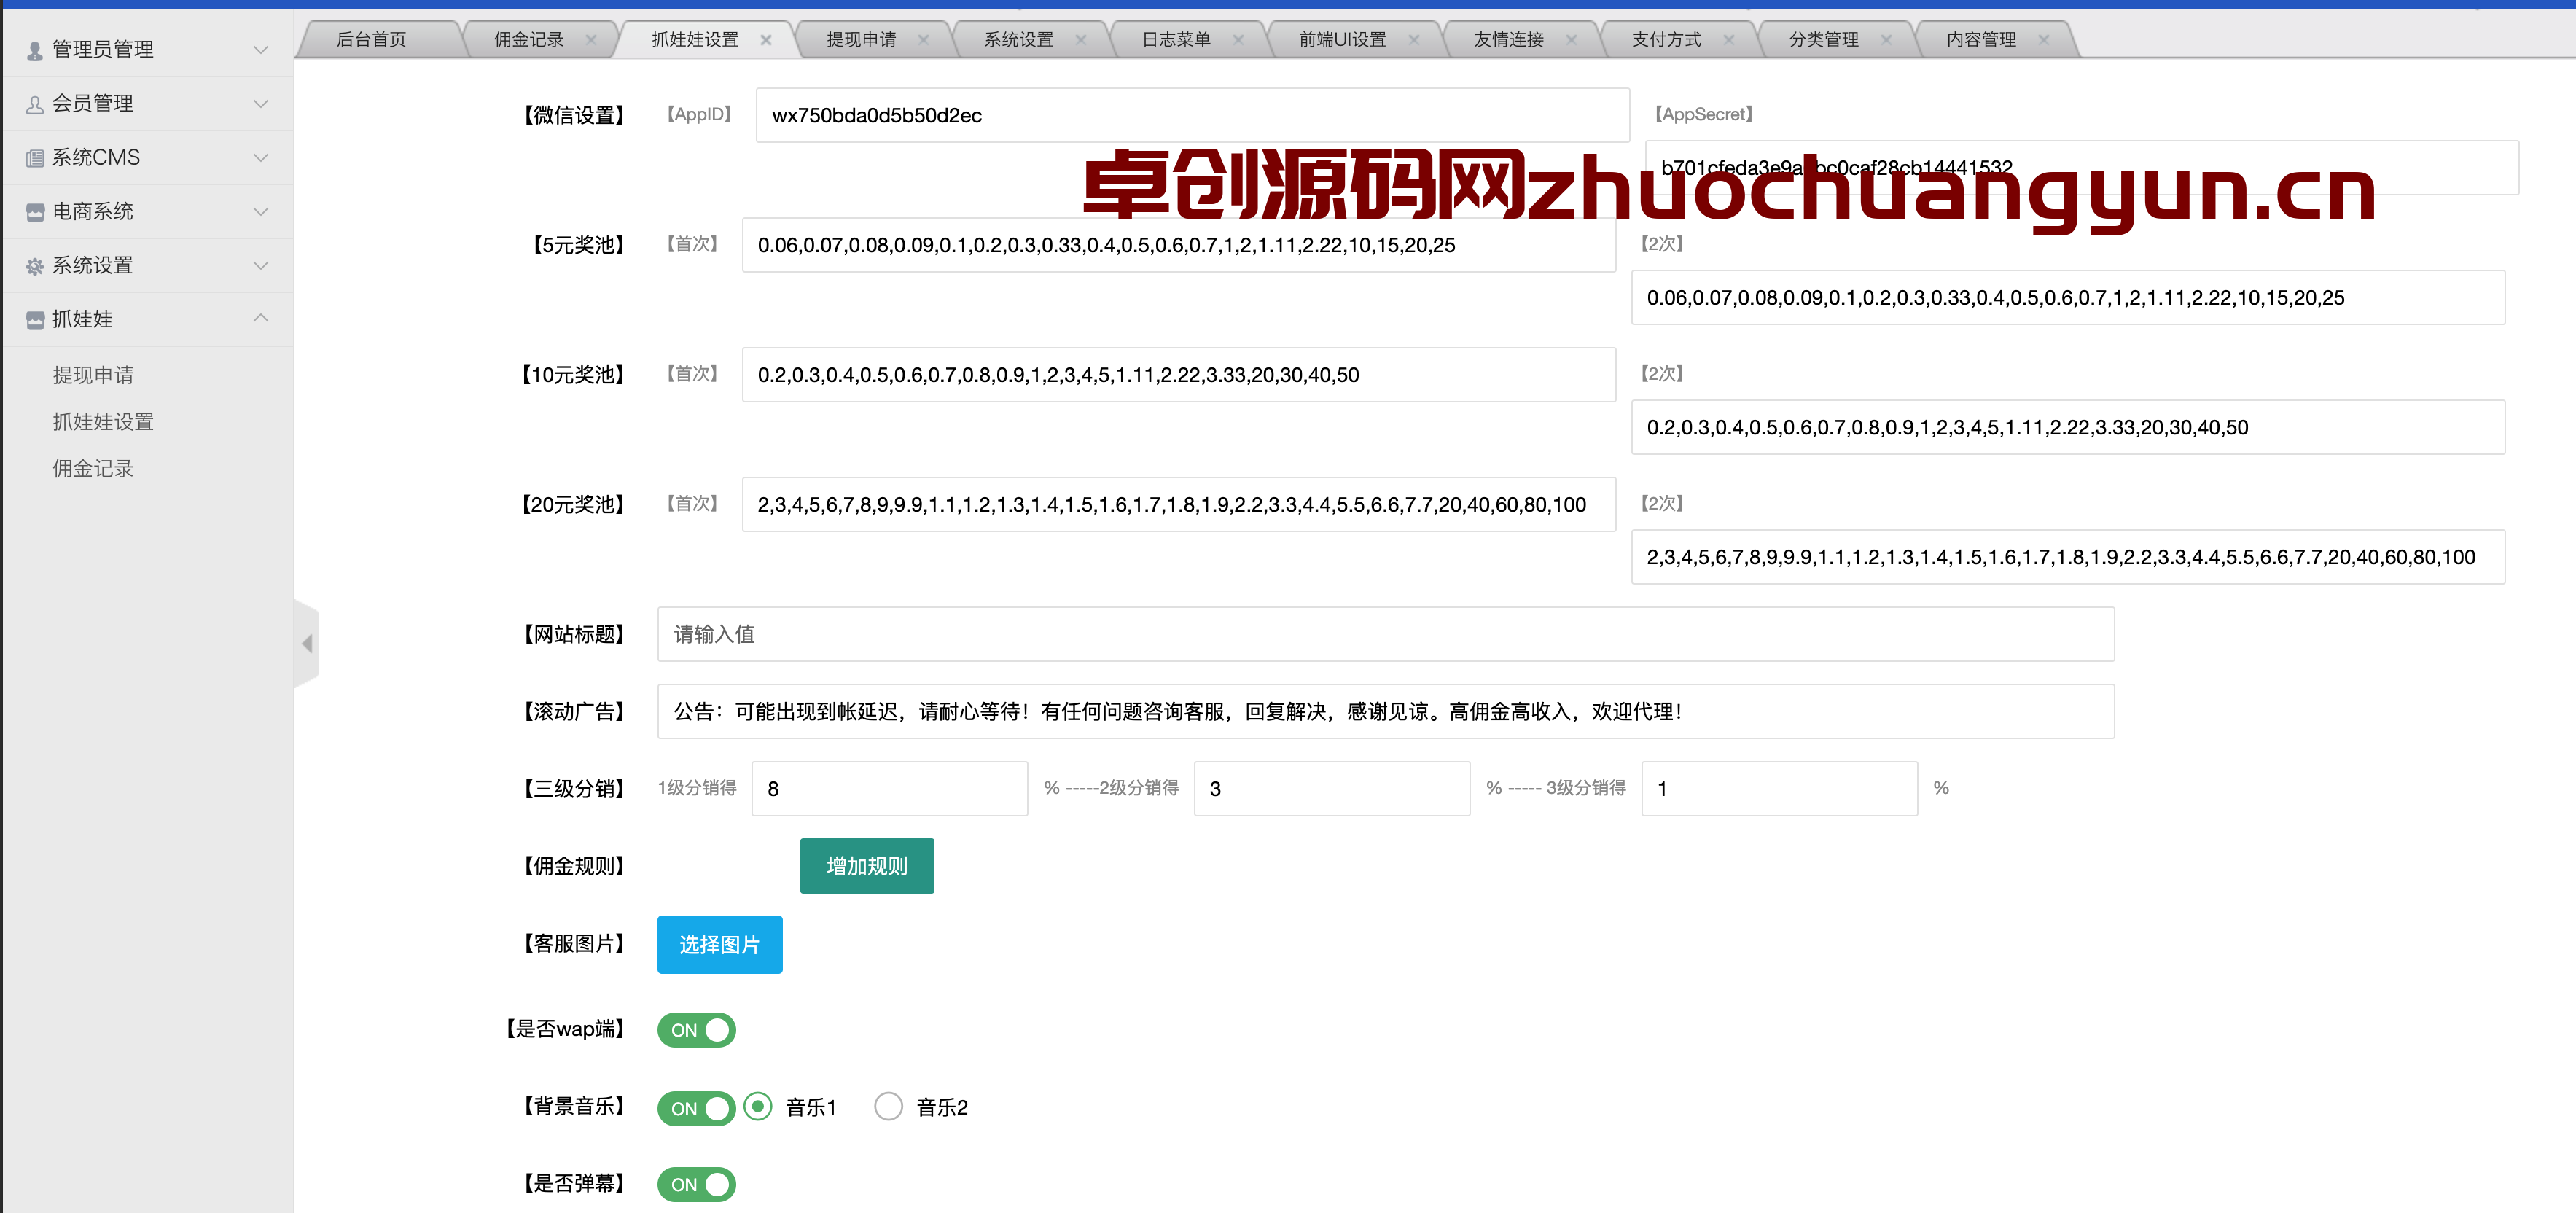Select the 音乐1 radio button
Screen dimensions: 2576x1213
click(x=758, y=1107)
